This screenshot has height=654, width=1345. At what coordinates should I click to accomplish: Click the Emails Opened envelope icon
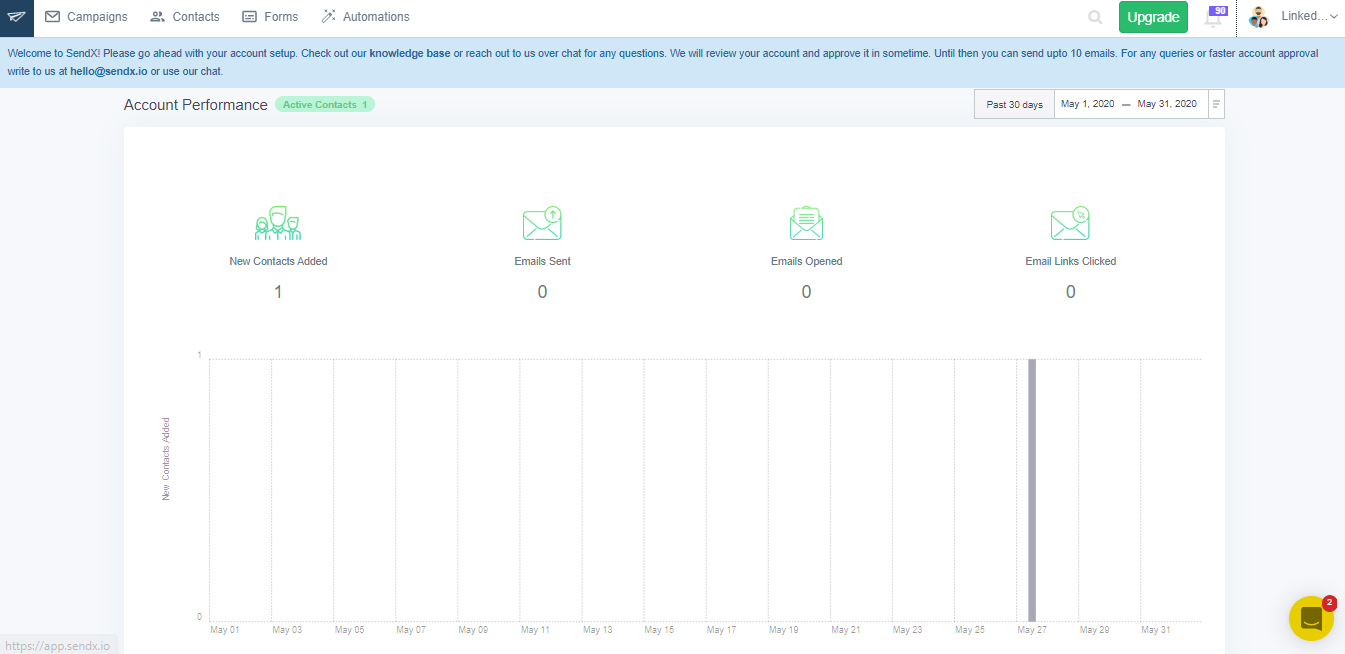806,223
